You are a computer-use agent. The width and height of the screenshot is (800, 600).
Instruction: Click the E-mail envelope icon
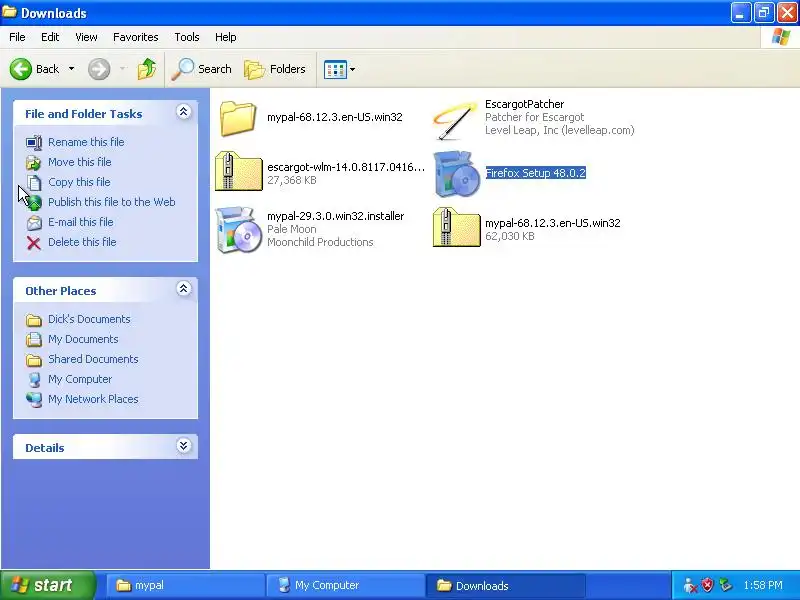tap(34, 222)
